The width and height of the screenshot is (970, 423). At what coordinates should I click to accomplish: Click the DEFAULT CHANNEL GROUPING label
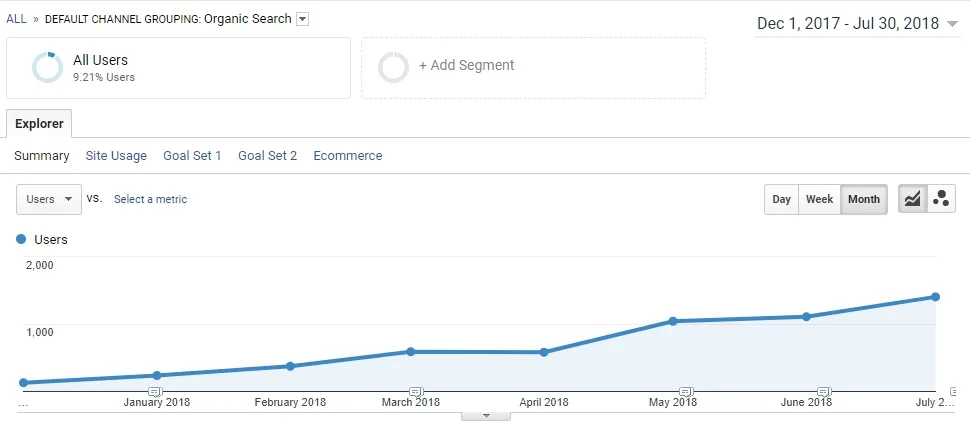(122, 19)
